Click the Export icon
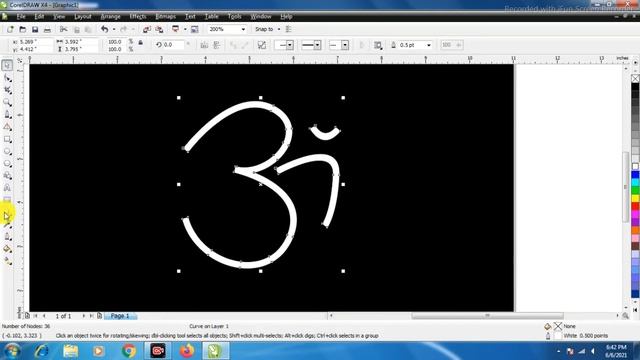The height and width of the screenshot is (360, 640). click(x=159, y=29)
